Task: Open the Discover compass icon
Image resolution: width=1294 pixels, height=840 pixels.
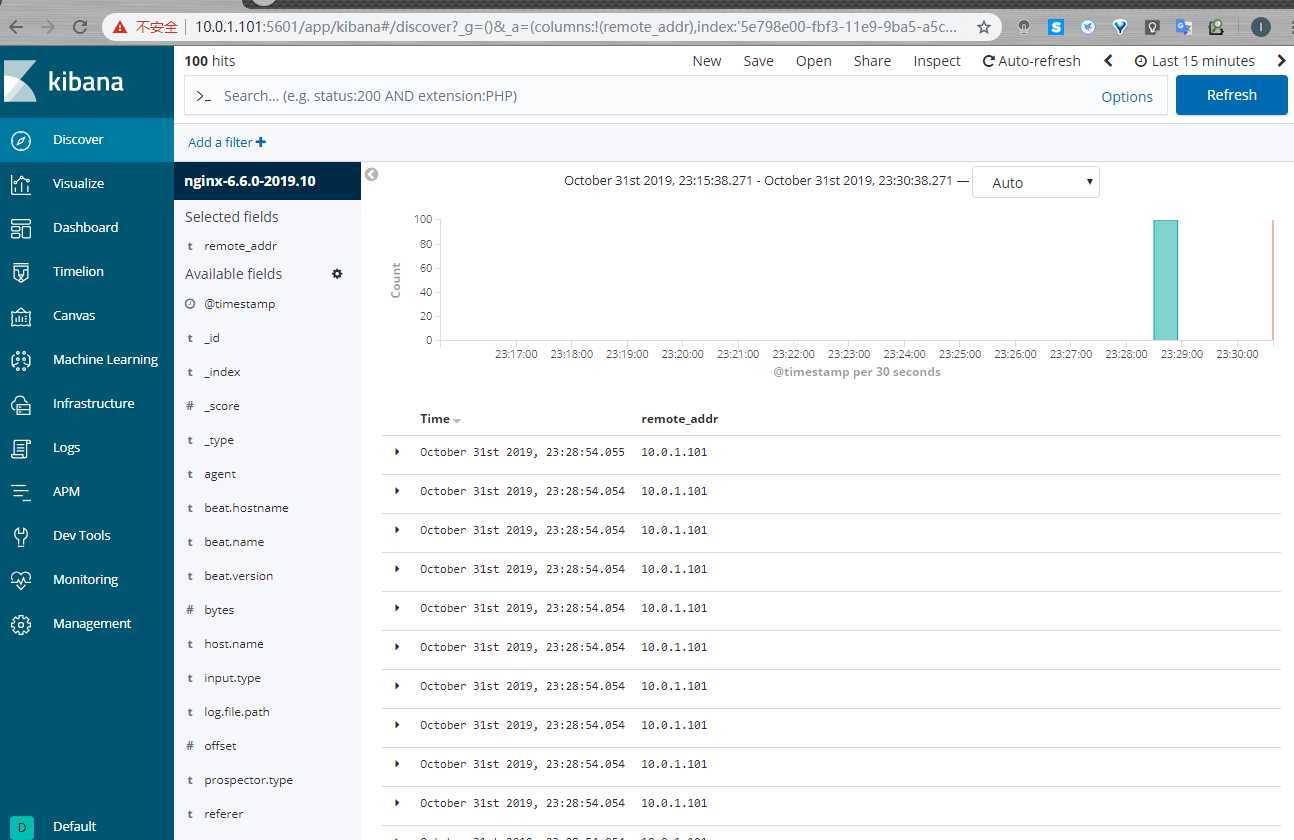Action: click(x=21, y=140)
